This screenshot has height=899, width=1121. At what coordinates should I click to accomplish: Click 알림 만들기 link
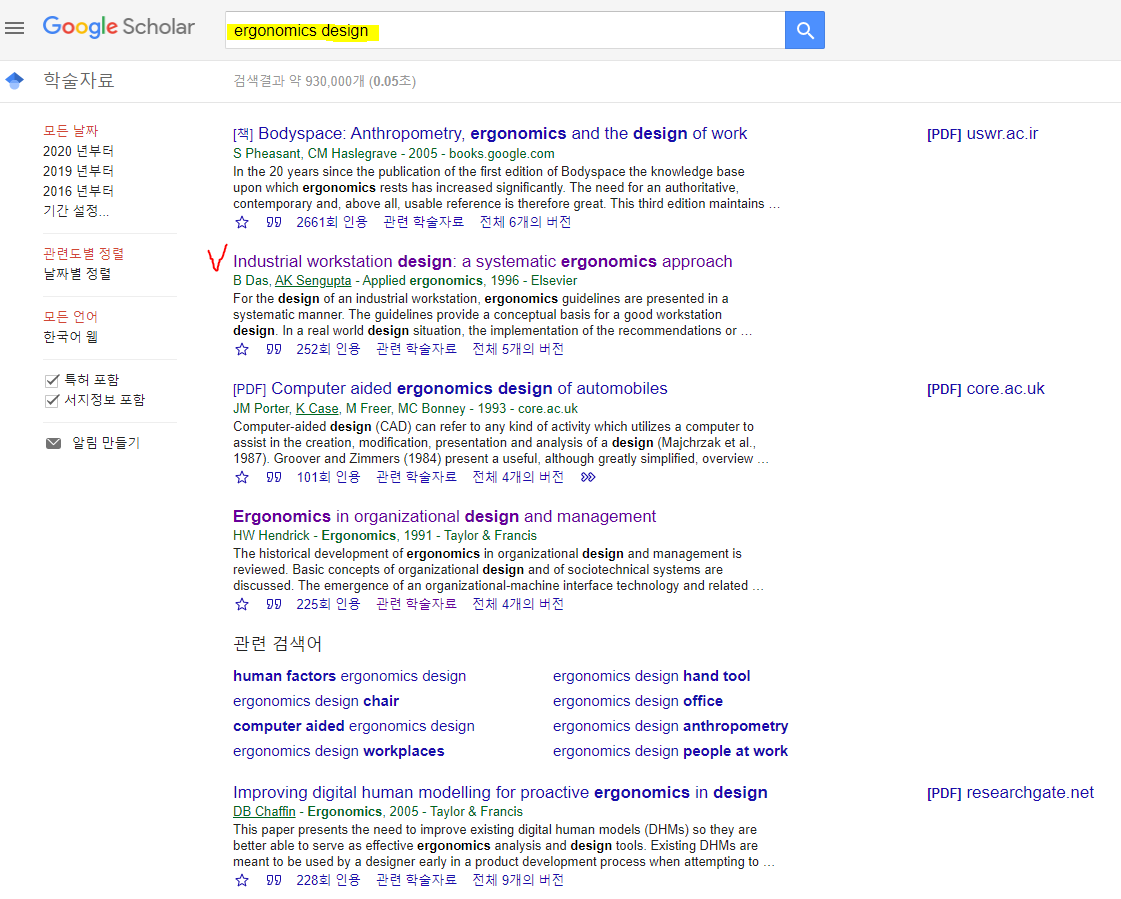tap(106, 443)
